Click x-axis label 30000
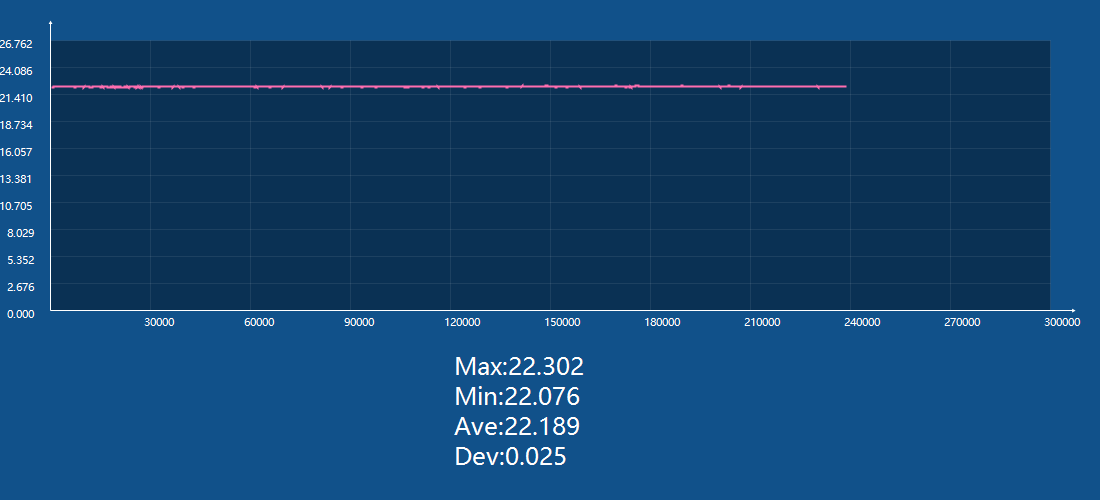Screen dimensions: 1100x500 [159, 322]
